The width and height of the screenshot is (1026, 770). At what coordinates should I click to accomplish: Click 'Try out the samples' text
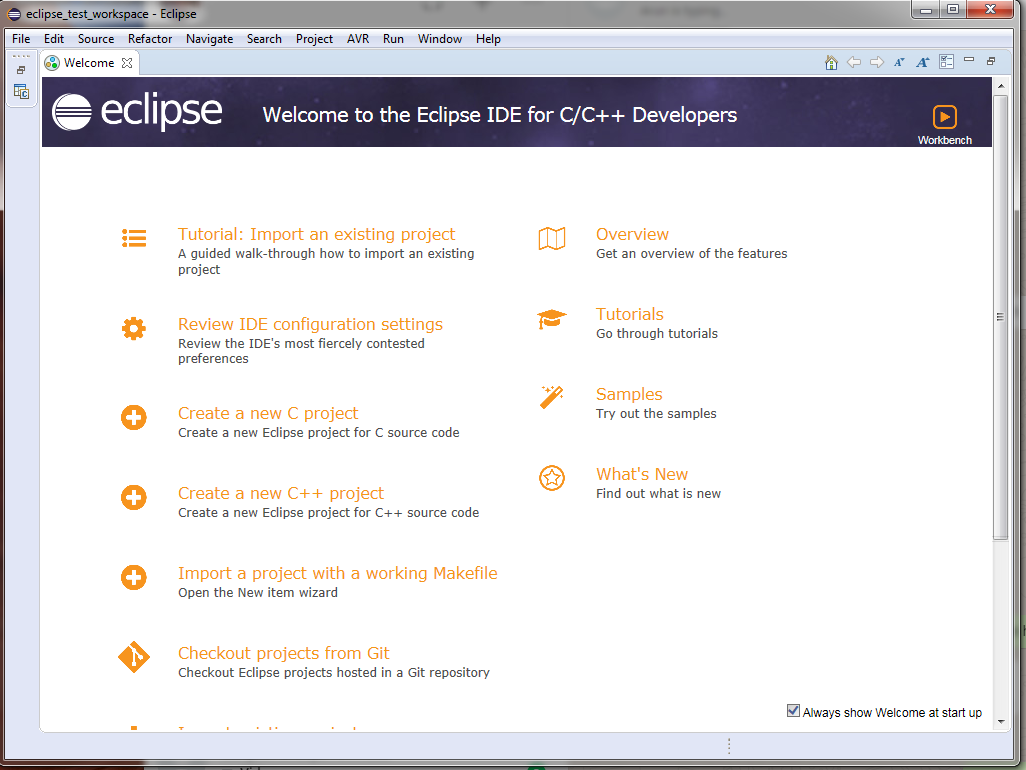pos(656,413)
